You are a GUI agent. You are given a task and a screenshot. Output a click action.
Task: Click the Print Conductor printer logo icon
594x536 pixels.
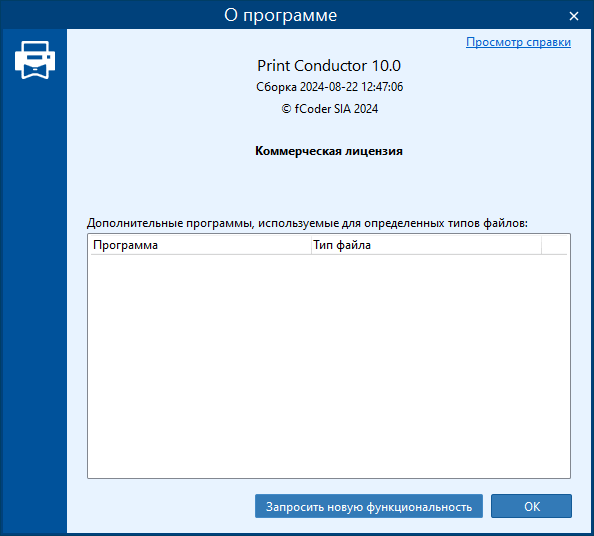(35, 60)
